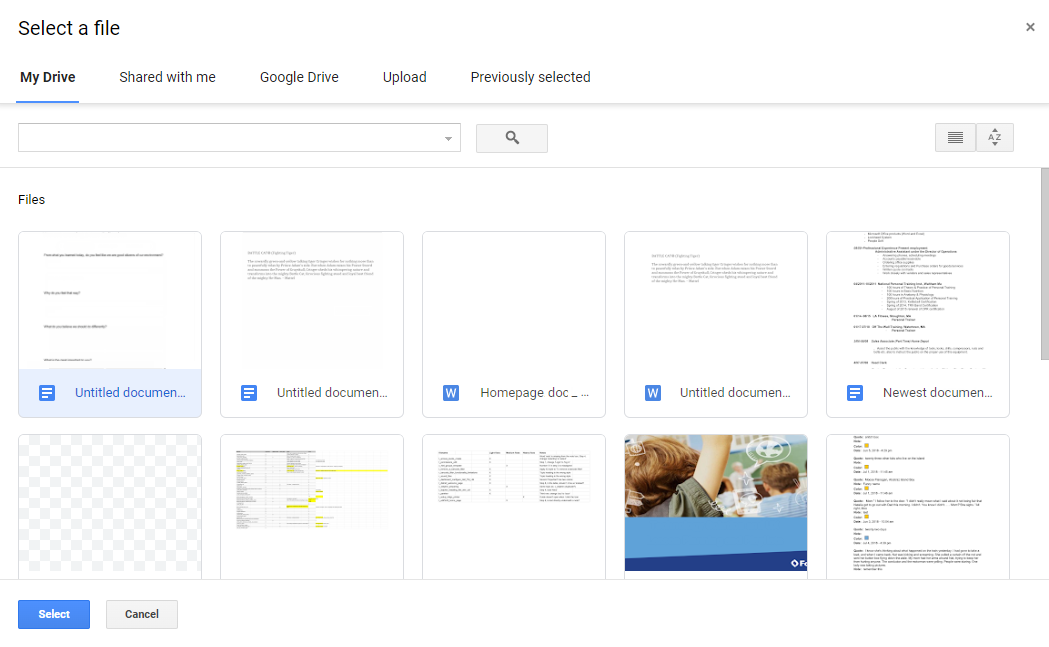Viewport: 1049px width, 647px height.
Task: Cancel the file selection
Action: pyautogui.click(x=141, y=614)
